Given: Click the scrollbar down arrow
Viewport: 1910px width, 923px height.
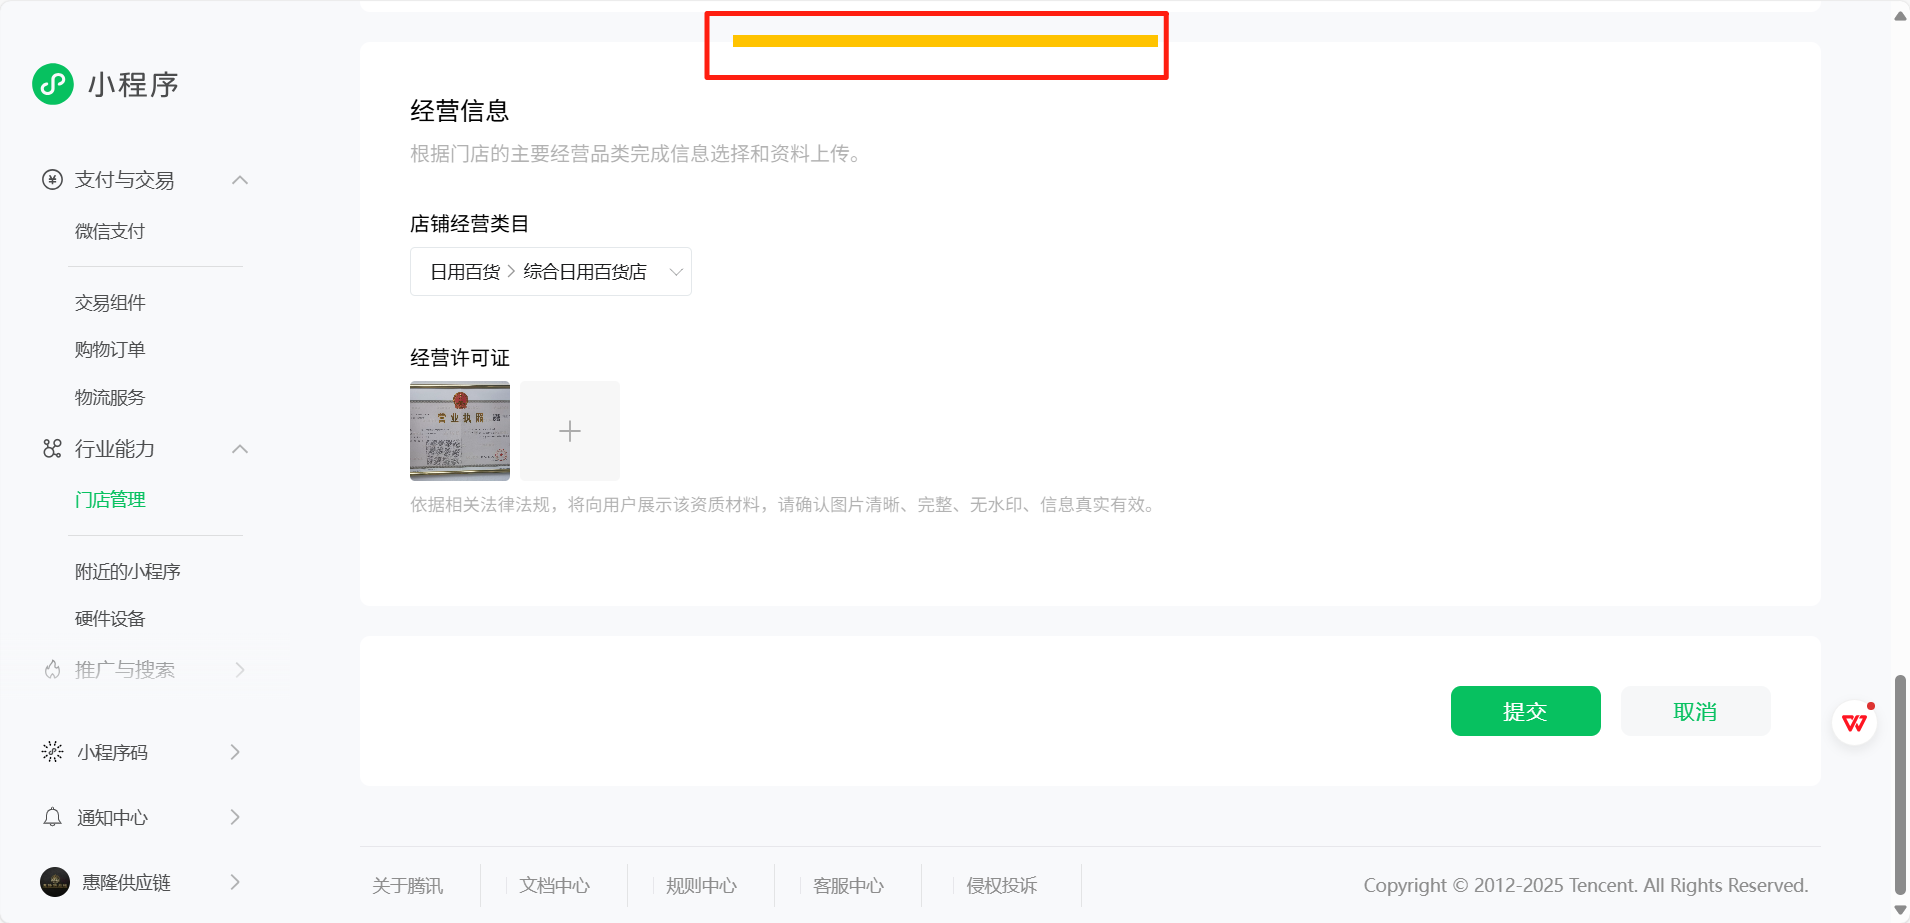Looking at the screenshot, I should (1900, 910).
